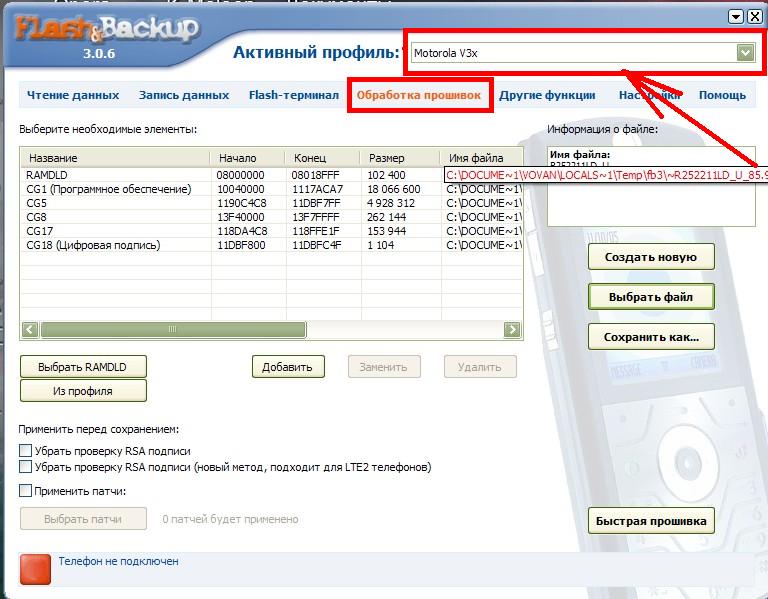Click the Сохранить как... button
Screen dimensions: 768x599
[651, 337]
